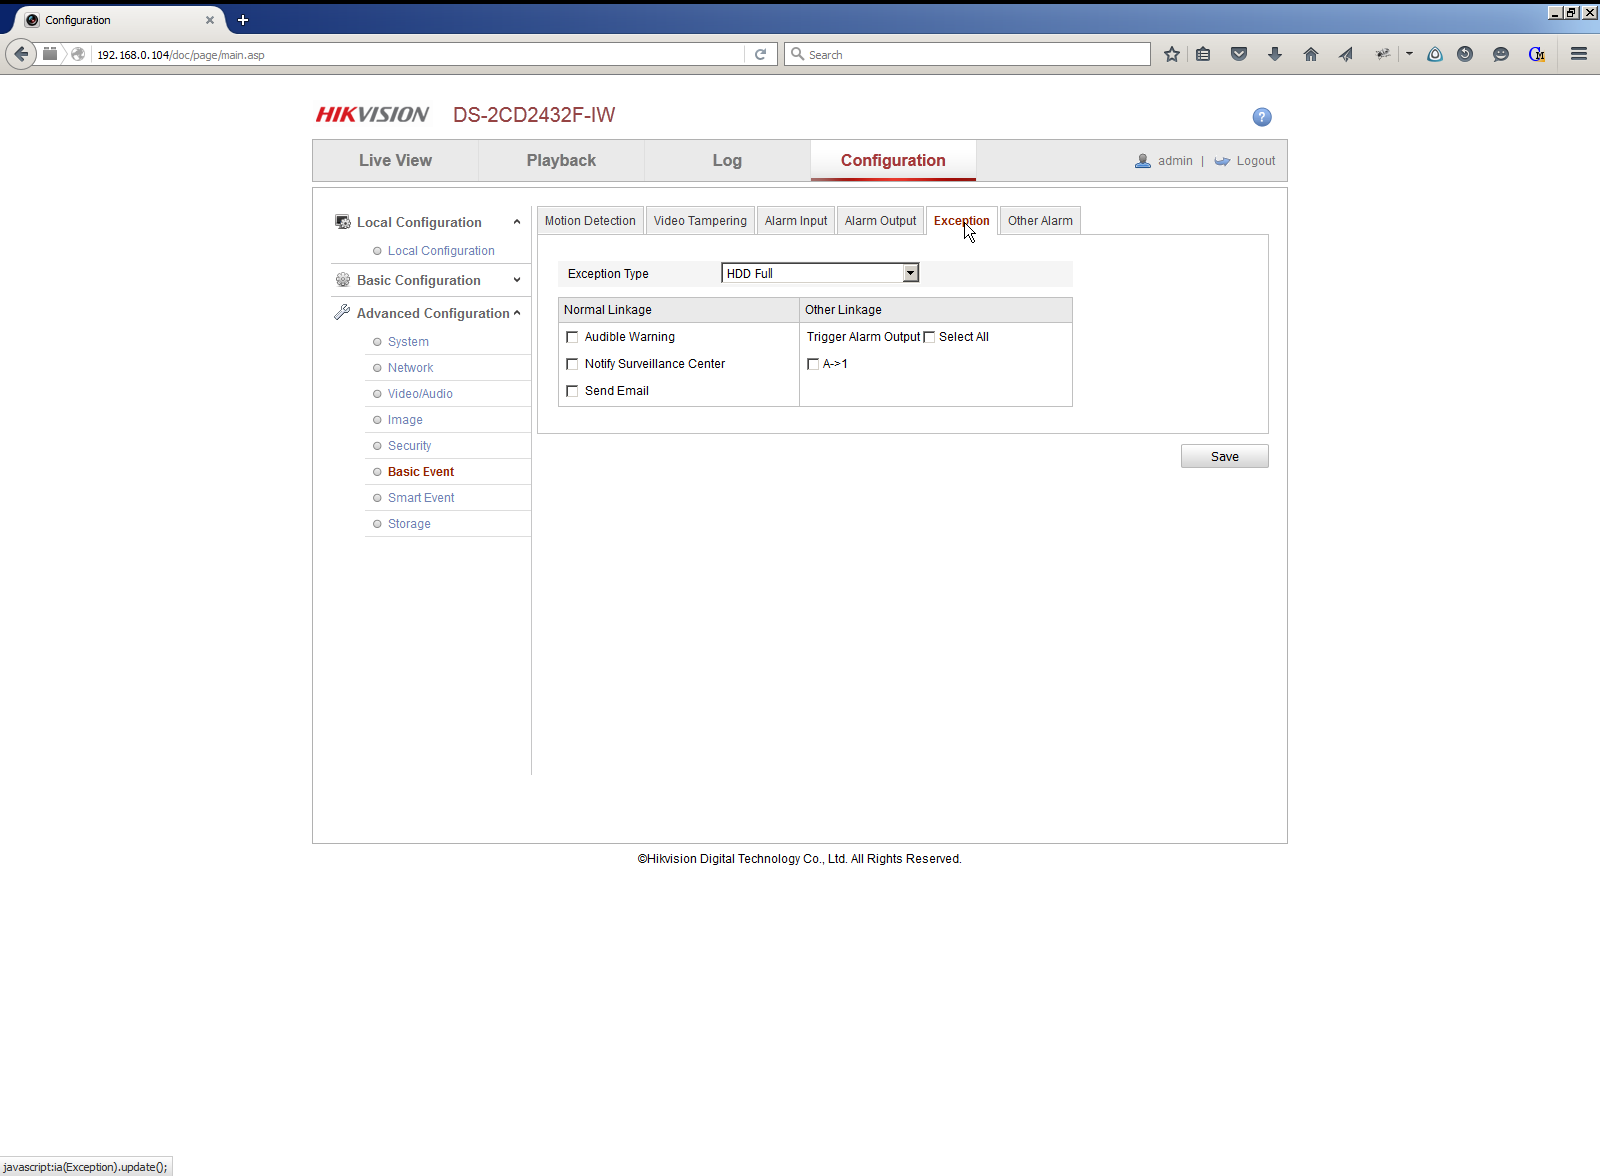Click the CM extension icon
The width and height of the screenshot is (1600, 1176).
click(1537, 54)
